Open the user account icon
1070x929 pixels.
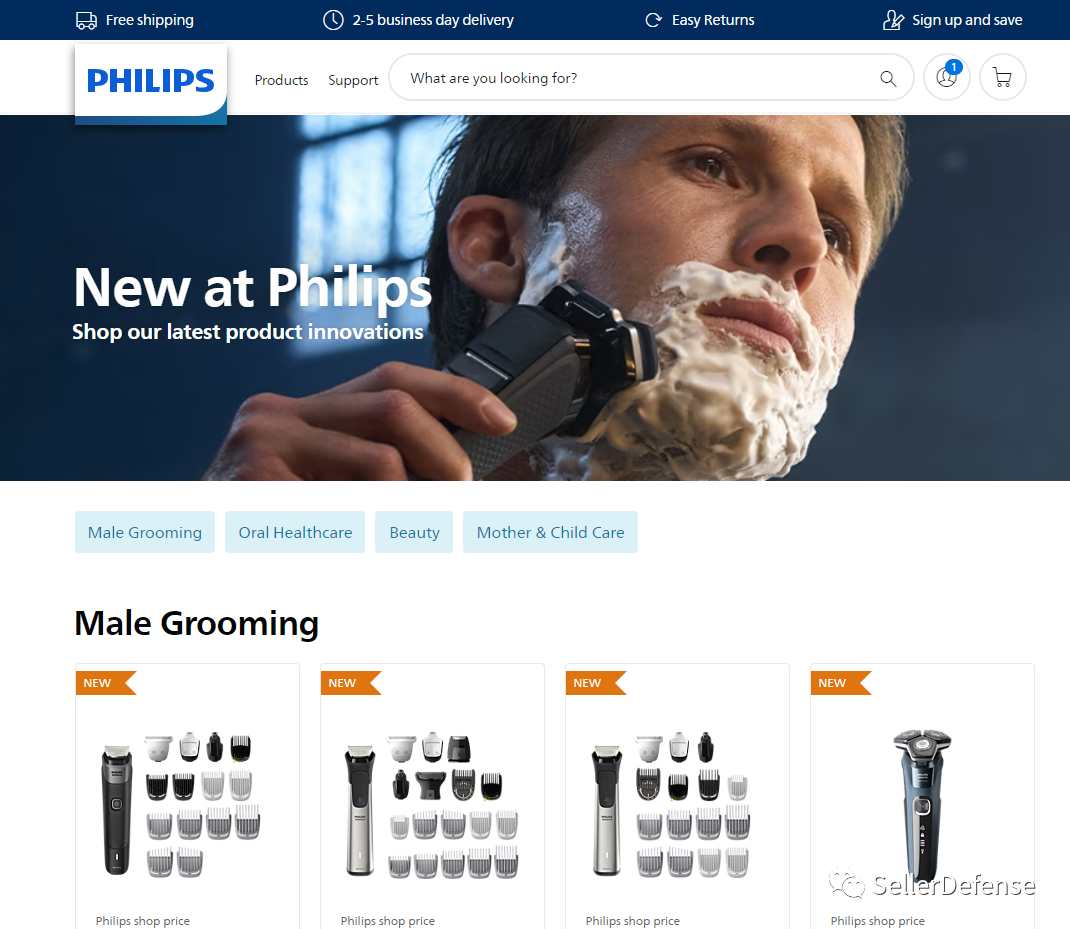pos(946,77)
